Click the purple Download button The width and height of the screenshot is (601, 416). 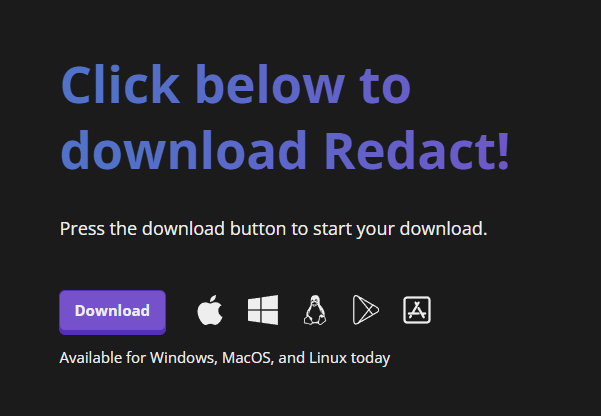pyautogui.click(x=112, y=312)
